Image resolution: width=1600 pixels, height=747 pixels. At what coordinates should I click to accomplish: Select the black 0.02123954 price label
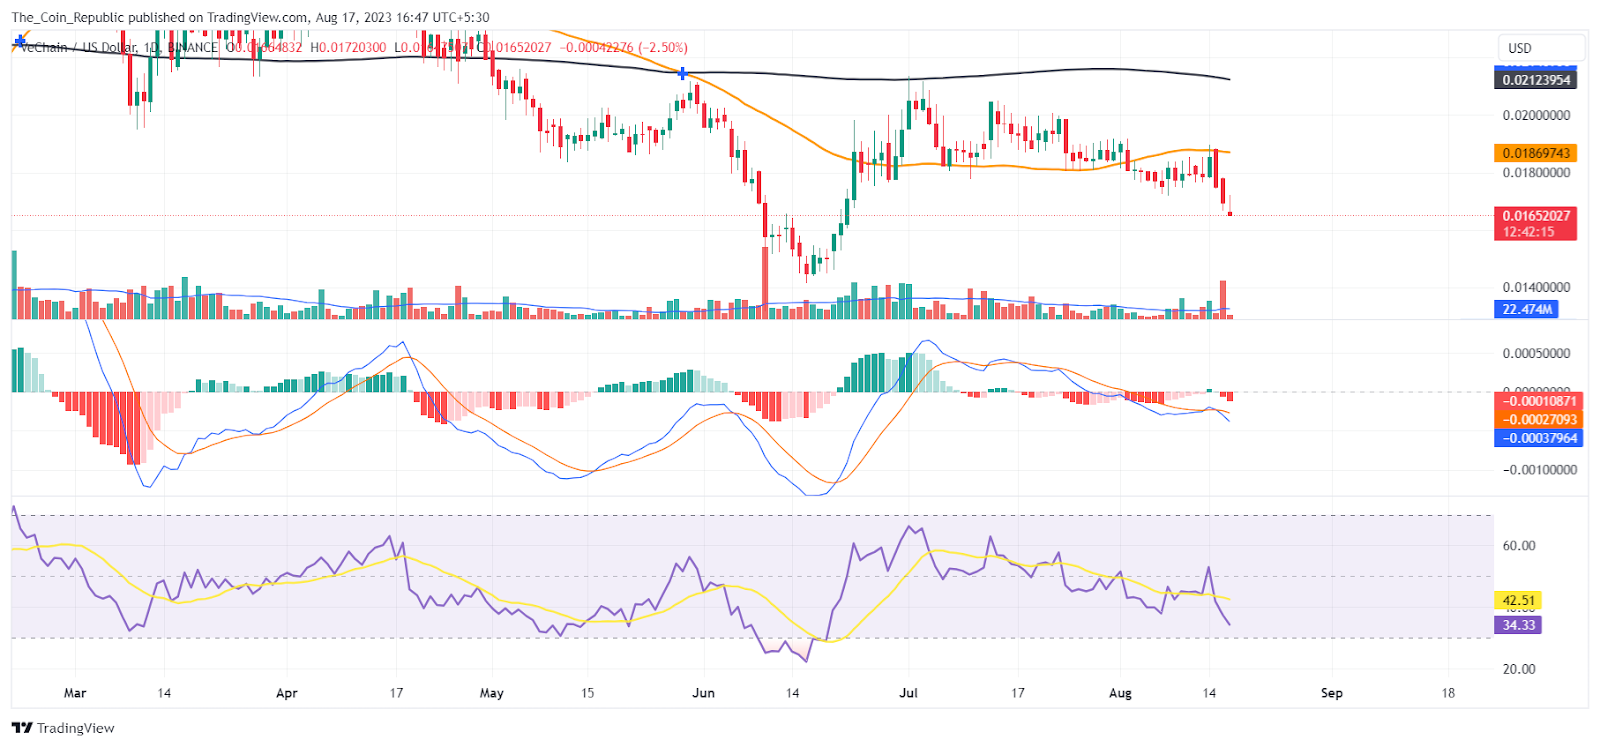click(1536, 80)
